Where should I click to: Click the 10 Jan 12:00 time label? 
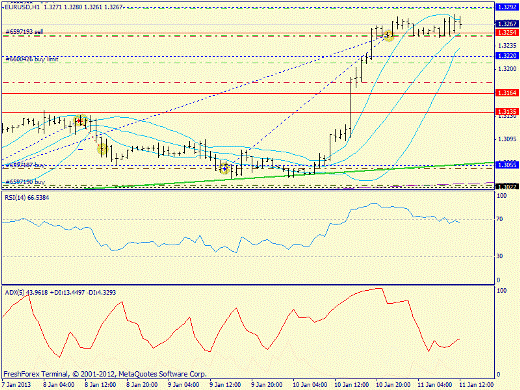(352, 385)
